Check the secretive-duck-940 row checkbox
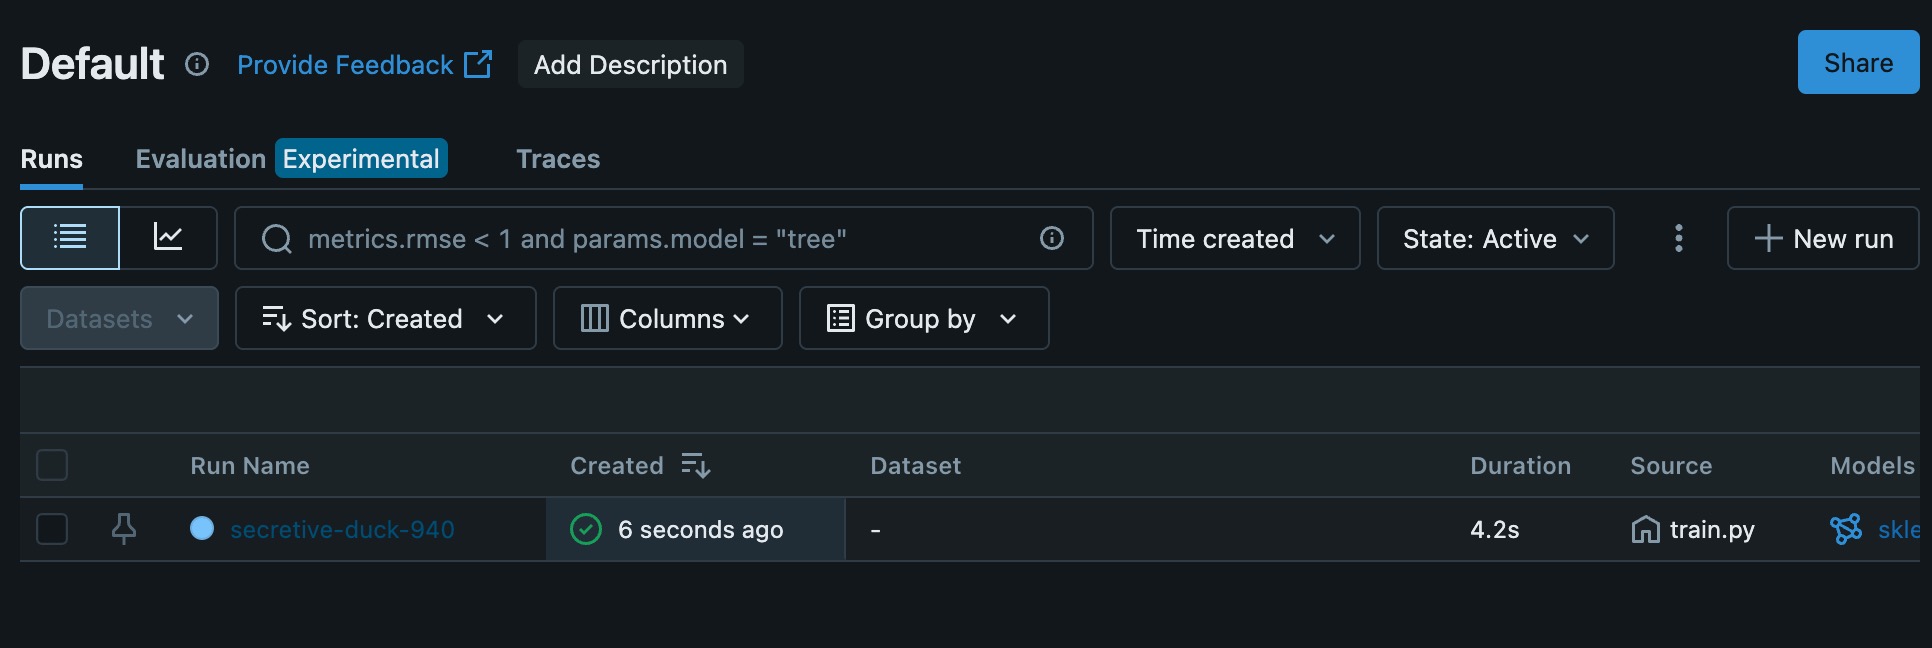The image size is (1932, 648). pyautogui.click(x=52, y=529)
